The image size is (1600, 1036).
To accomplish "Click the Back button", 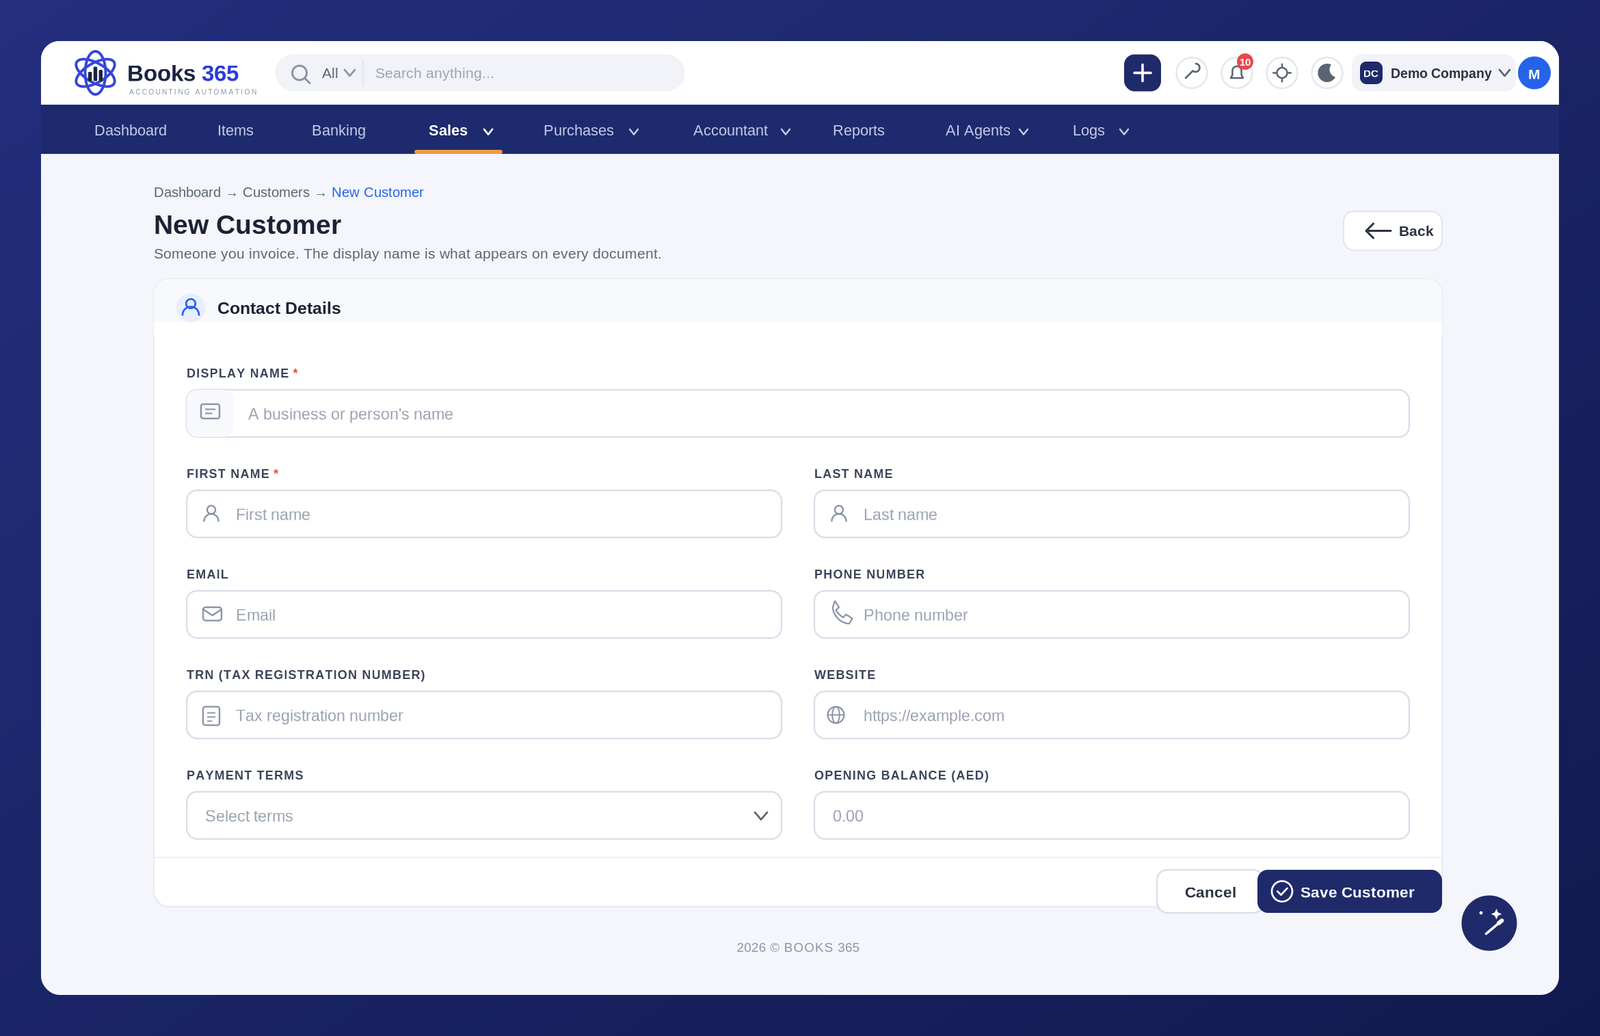I will tap(1392, 231).
